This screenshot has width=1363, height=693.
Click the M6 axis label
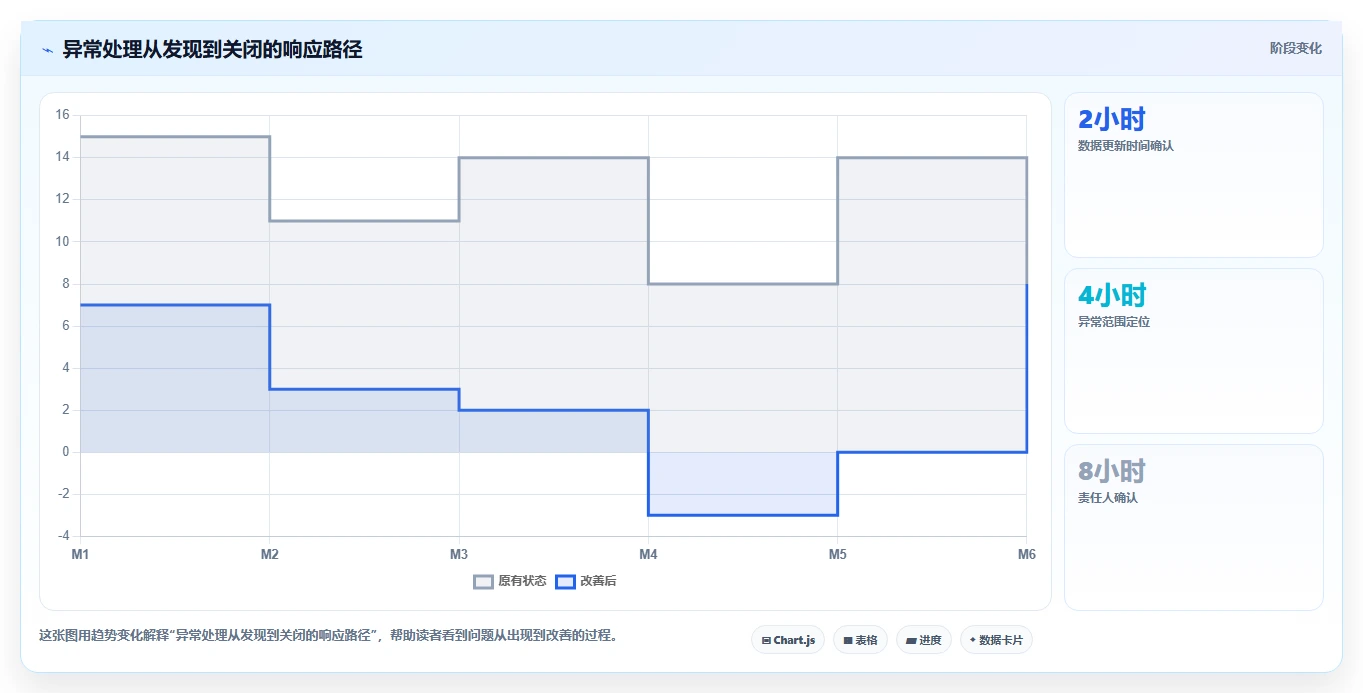tap(1026, 553)
